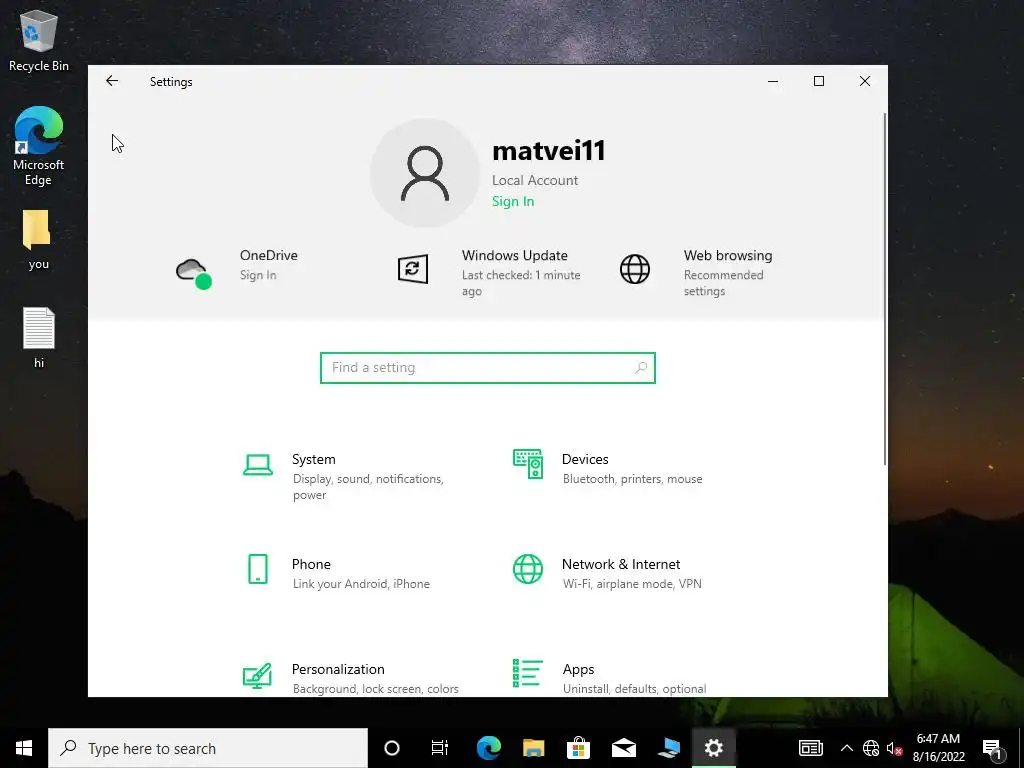Open File Explorer from the taskbar
The height and width of the screenshot is (768, 1024).
[534, 748]
